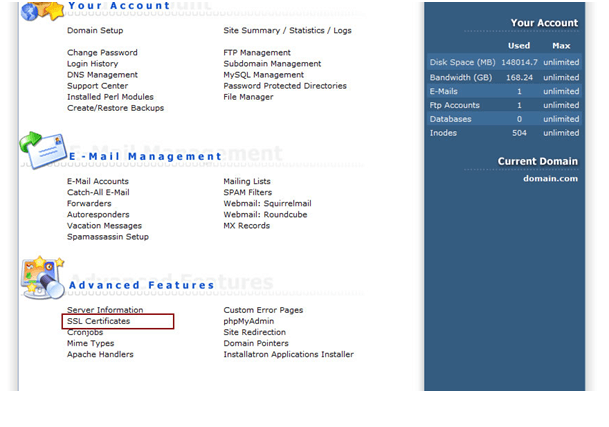Image resolution: width=609 pixels, height=427 pixels.
Task: Open Site Redirection
Action: [x=255, y=332]
